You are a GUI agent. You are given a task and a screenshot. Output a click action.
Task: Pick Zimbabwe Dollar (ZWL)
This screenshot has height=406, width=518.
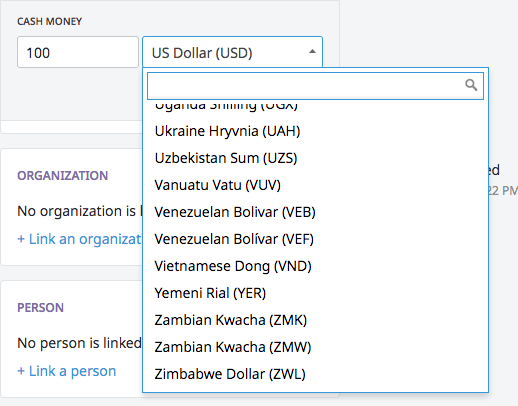coord(315,374)
